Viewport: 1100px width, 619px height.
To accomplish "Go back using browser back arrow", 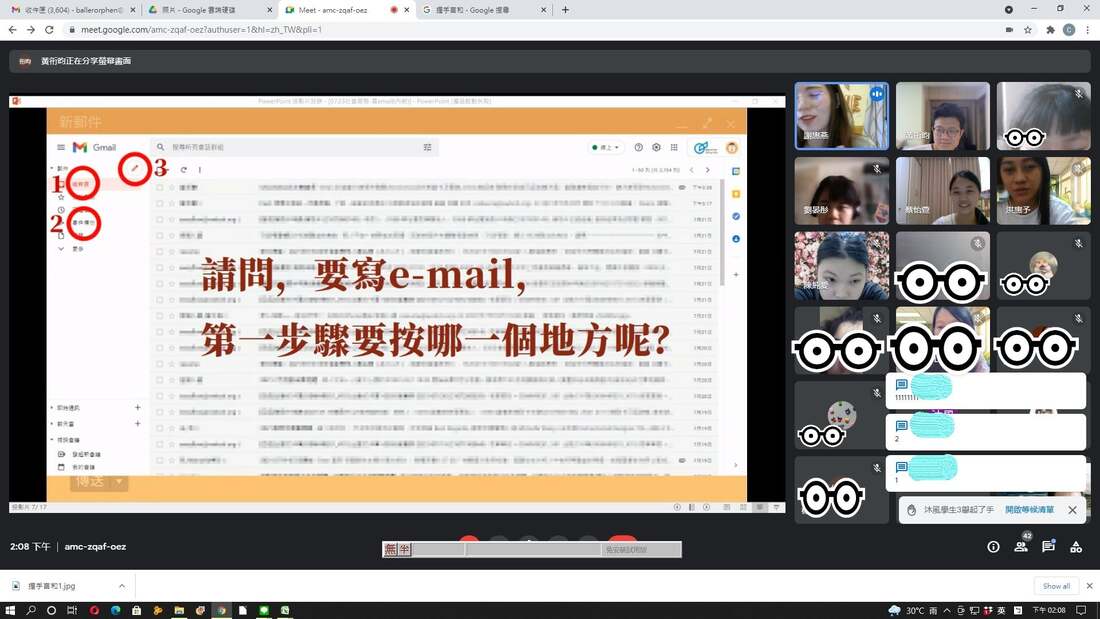I will (13, 29).
